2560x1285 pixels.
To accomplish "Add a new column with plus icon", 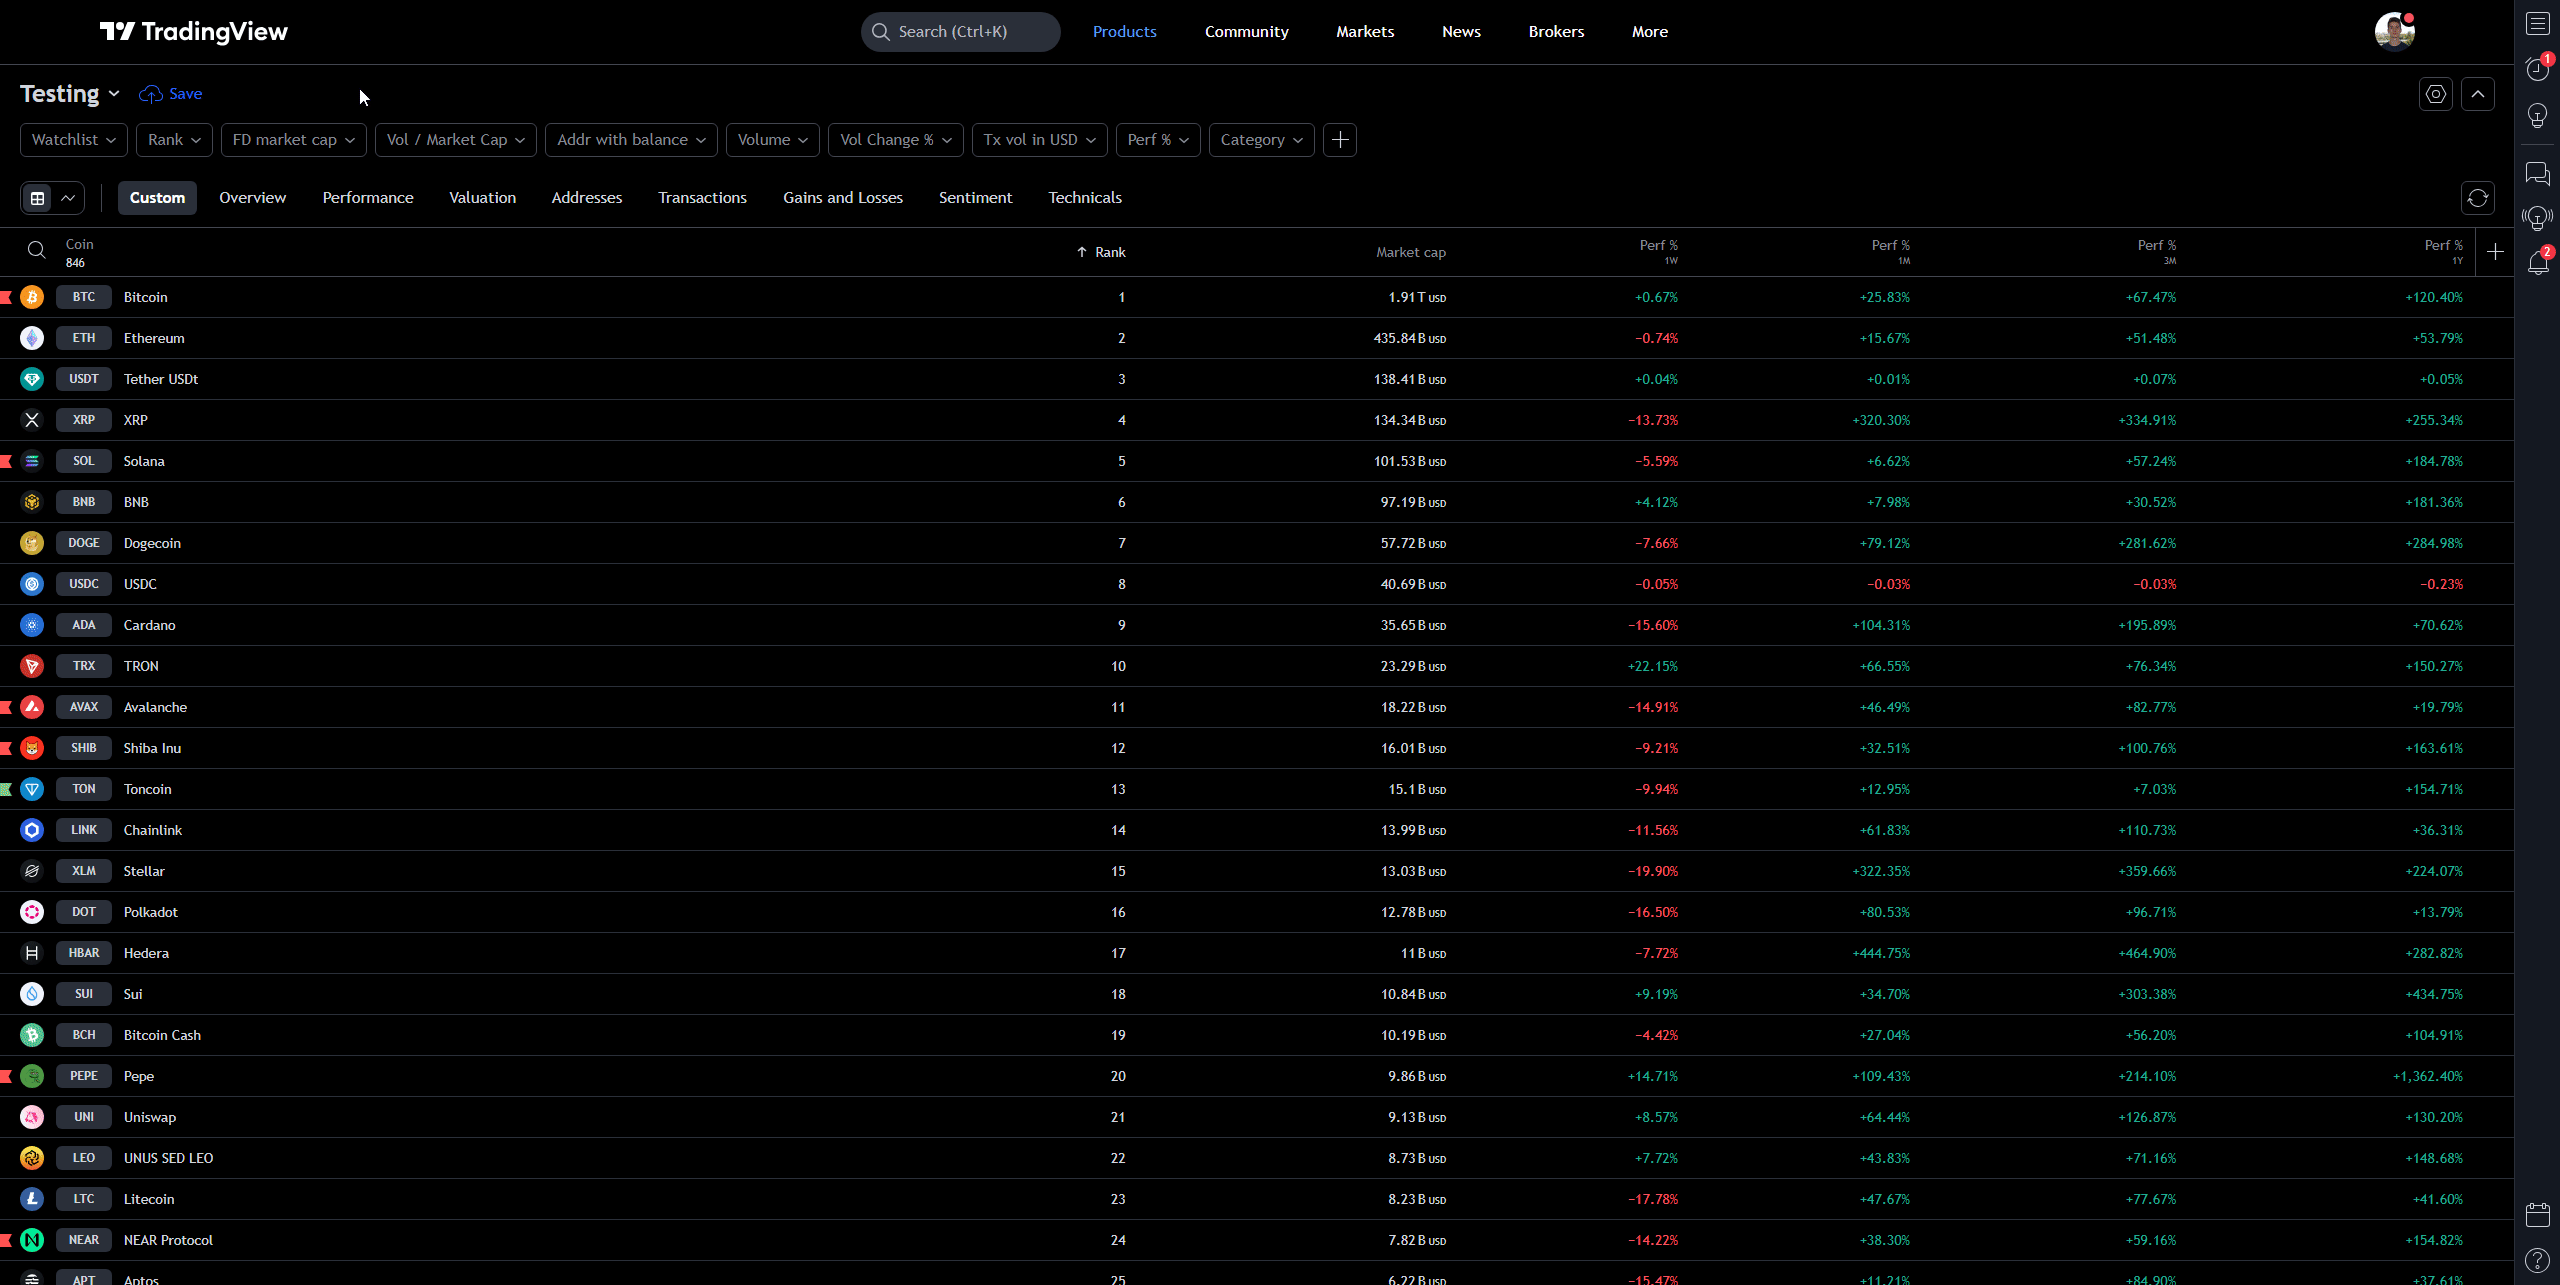I will point(2495,252).
